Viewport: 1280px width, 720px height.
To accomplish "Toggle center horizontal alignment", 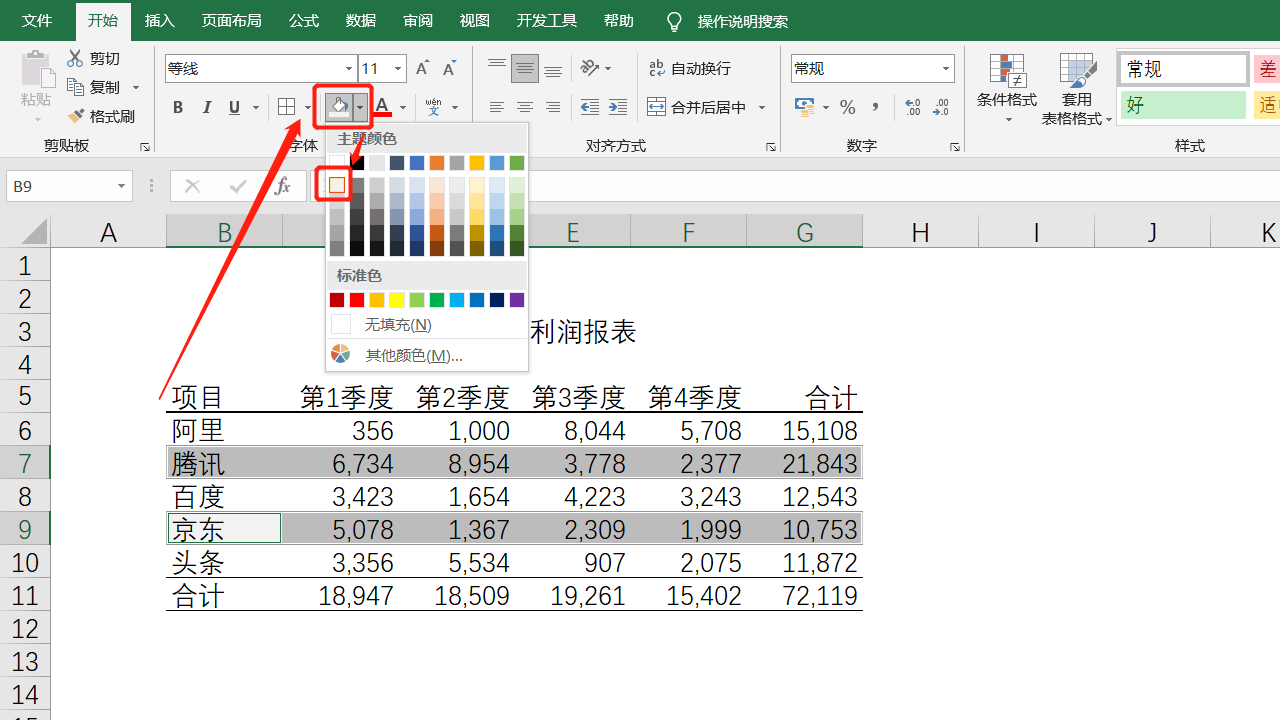I will 525,107.
